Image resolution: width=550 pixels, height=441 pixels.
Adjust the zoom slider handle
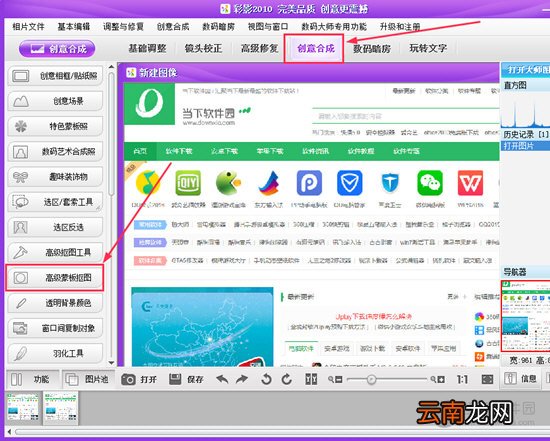coord(371,379)
